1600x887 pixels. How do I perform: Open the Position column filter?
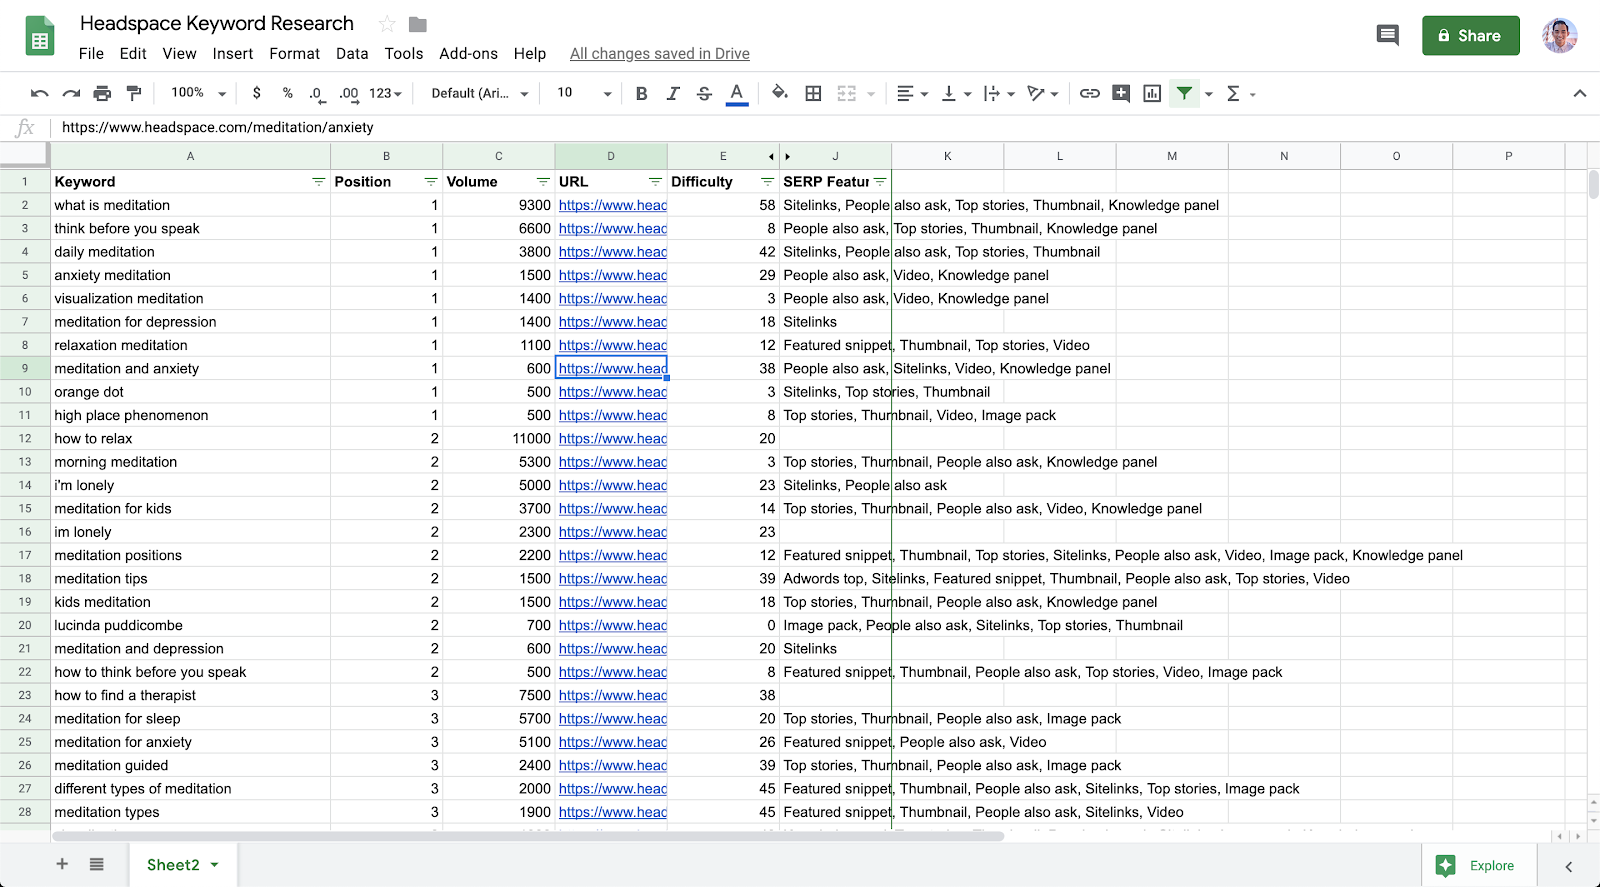click(431, 182)
